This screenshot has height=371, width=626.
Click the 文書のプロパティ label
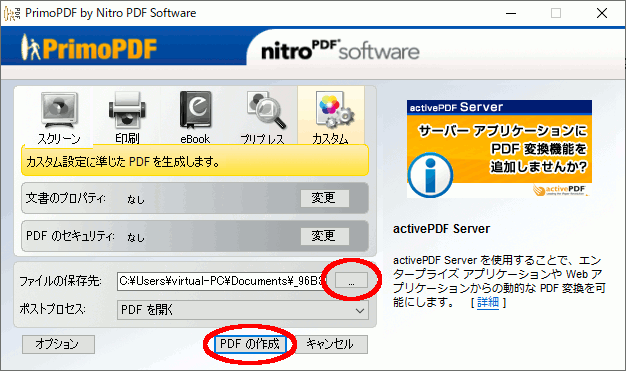tap(65, 198)
